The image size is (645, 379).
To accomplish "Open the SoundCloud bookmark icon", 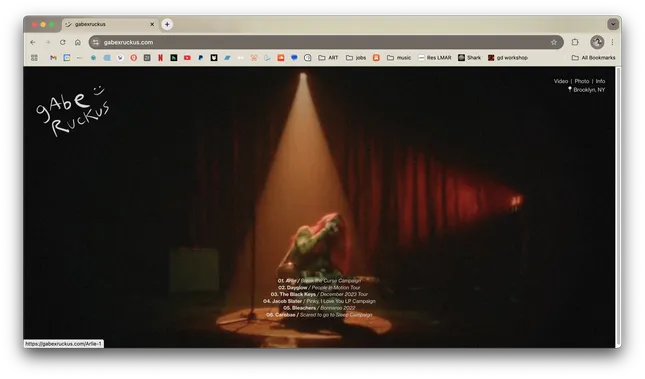I will point(281,58).
